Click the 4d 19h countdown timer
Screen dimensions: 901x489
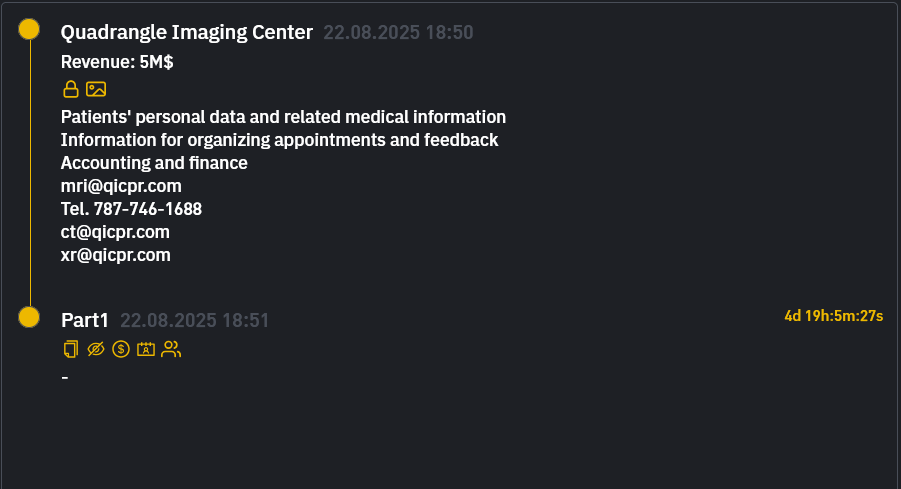833,316
